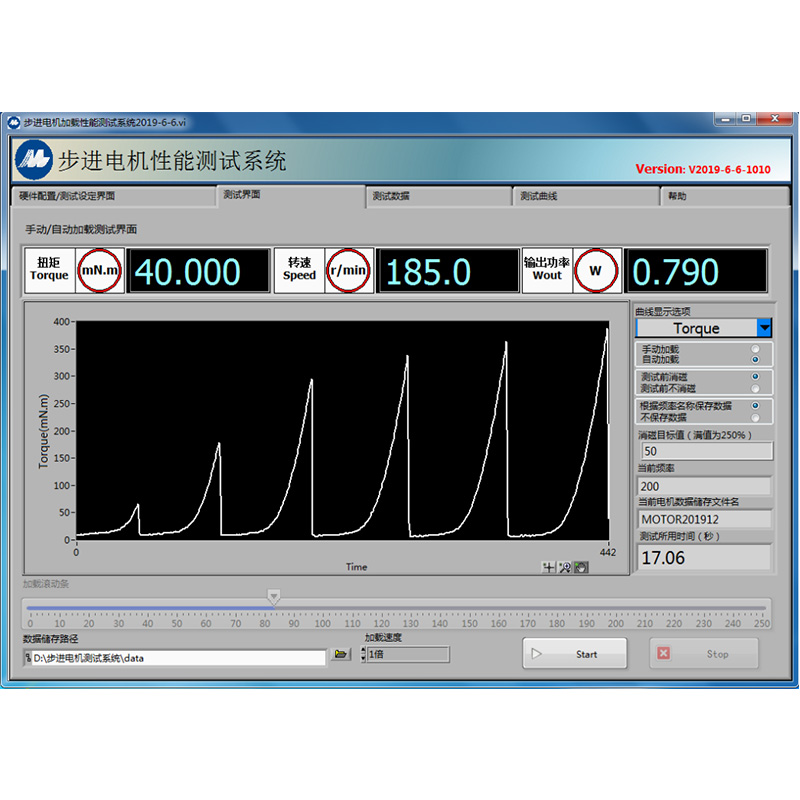Click the r/min speed unit indicator
800x800 pixels.
point(349,270)
